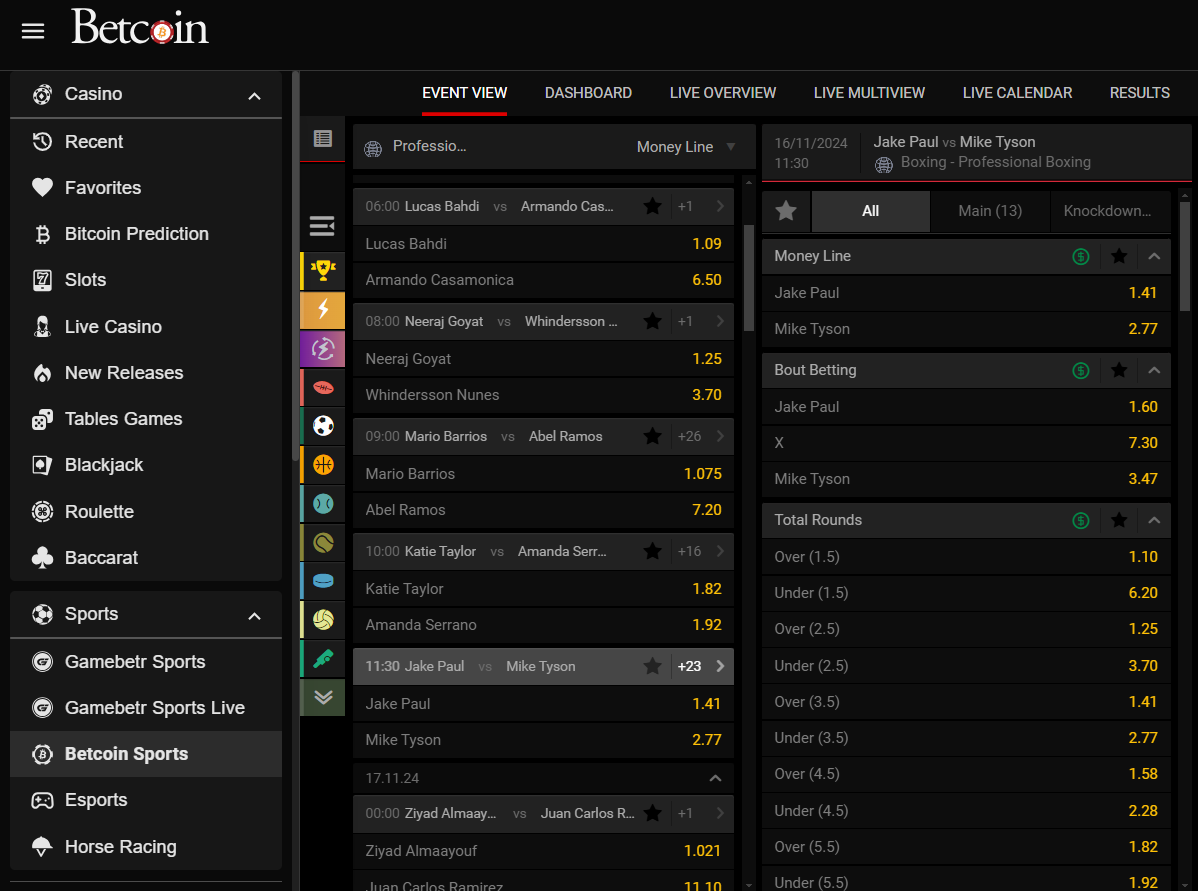Show favorite markets star tab

(x=786, y=211)
